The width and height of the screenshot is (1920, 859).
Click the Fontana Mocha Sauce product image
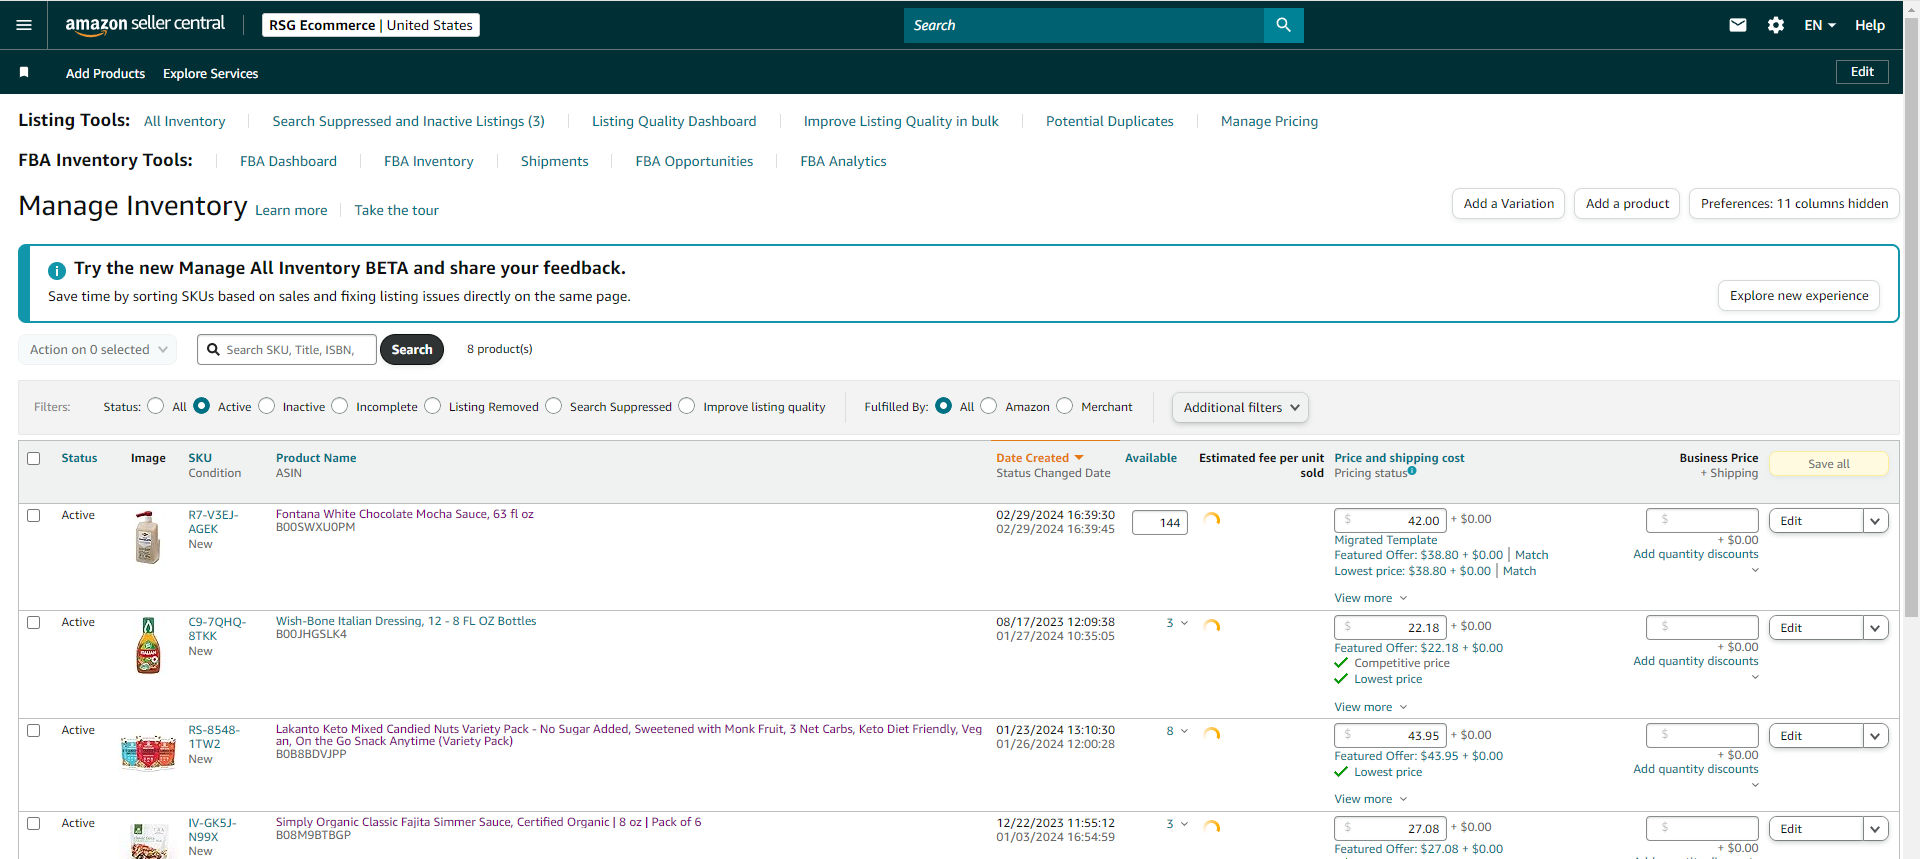[x=148, y=538]
